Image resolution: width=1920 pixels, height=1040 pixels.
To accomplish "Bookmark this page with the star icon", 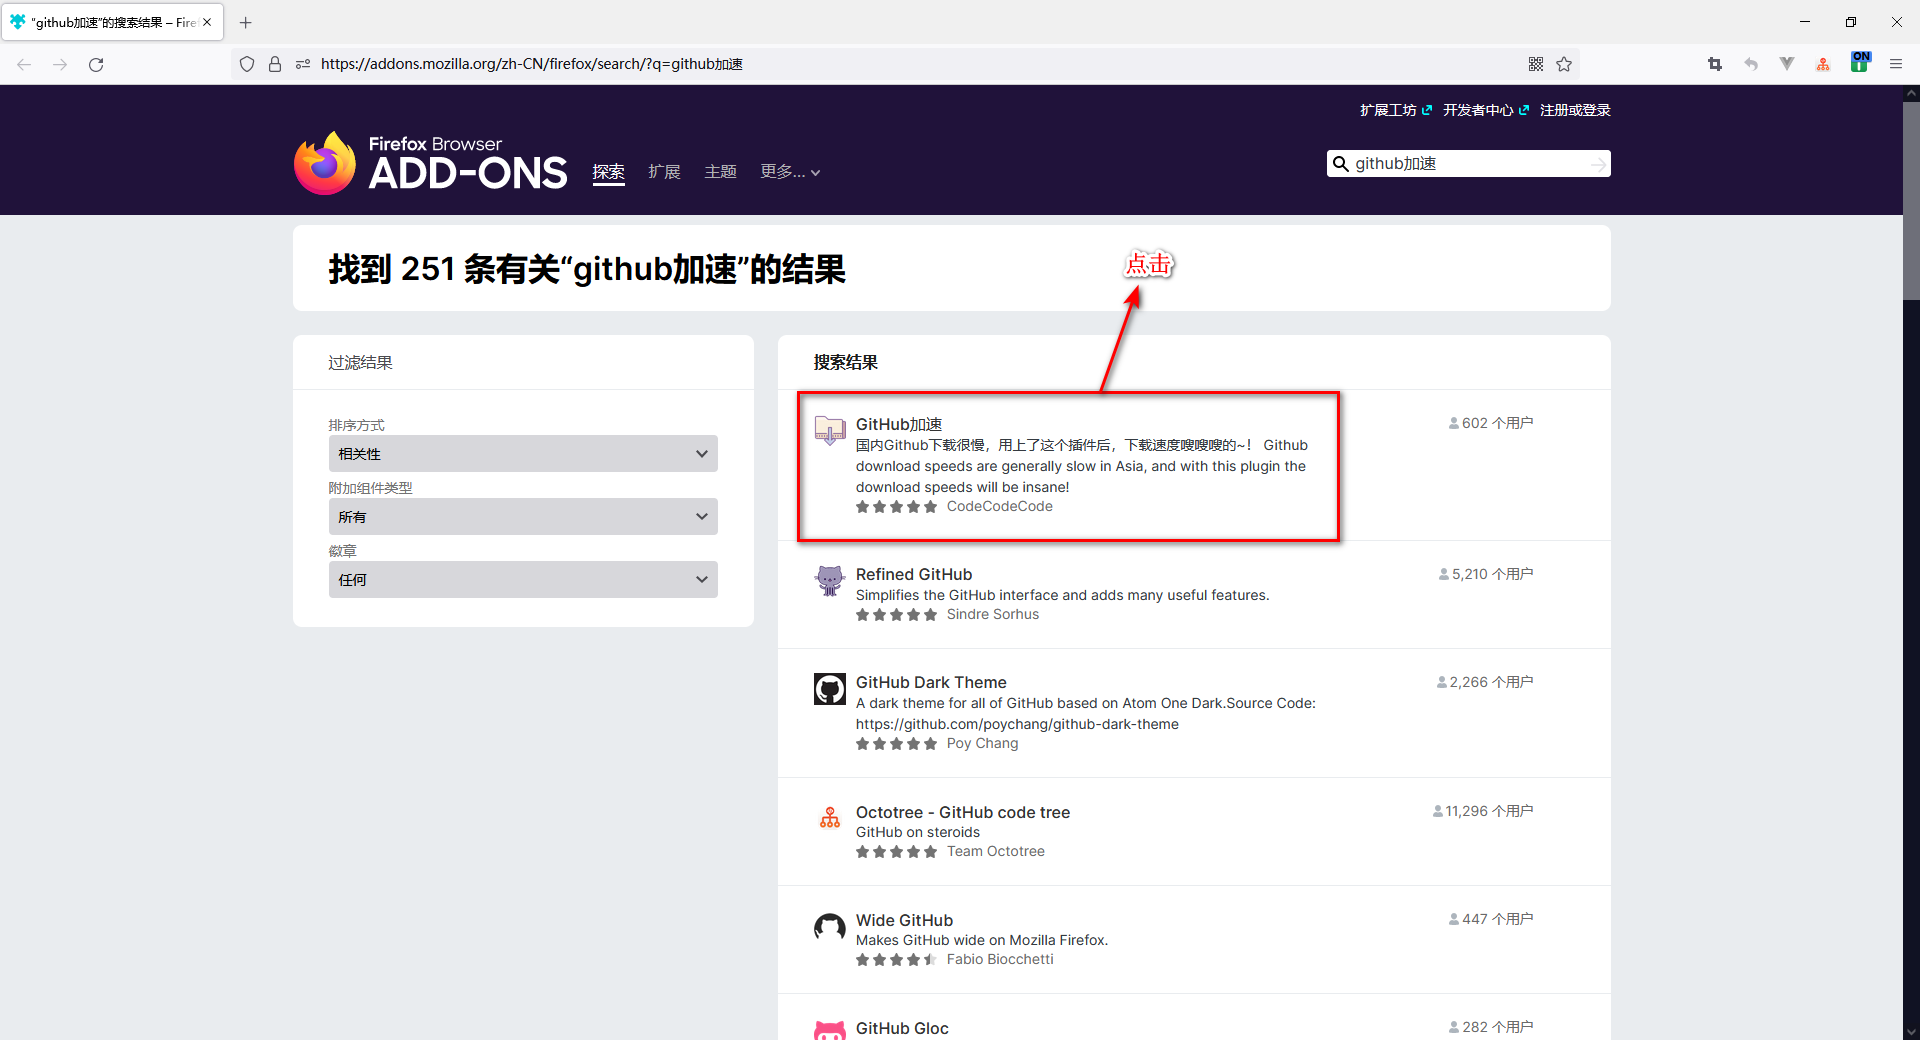I will pos(1565,64).
